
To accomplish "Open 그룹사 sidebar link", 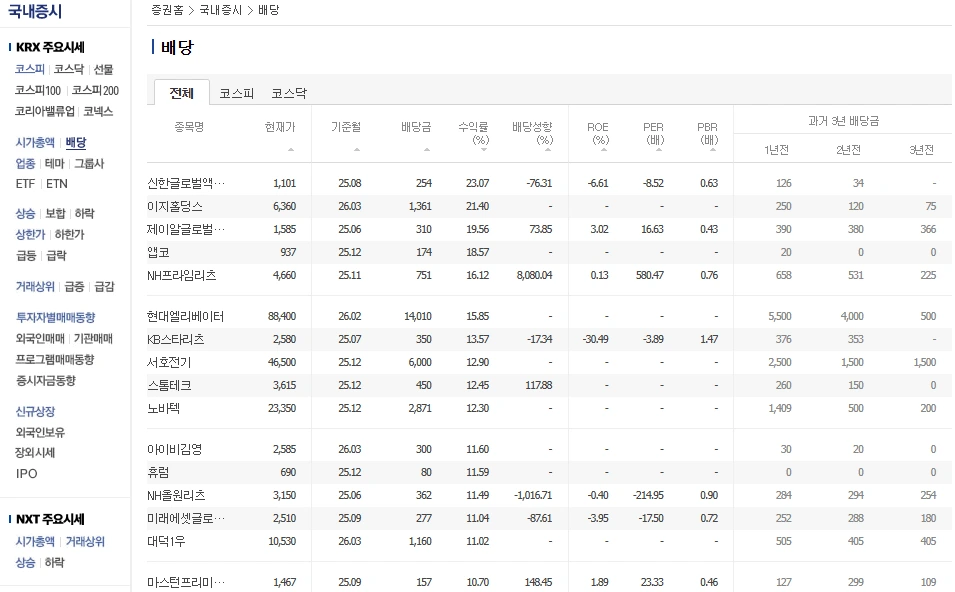I will (89, 163).
